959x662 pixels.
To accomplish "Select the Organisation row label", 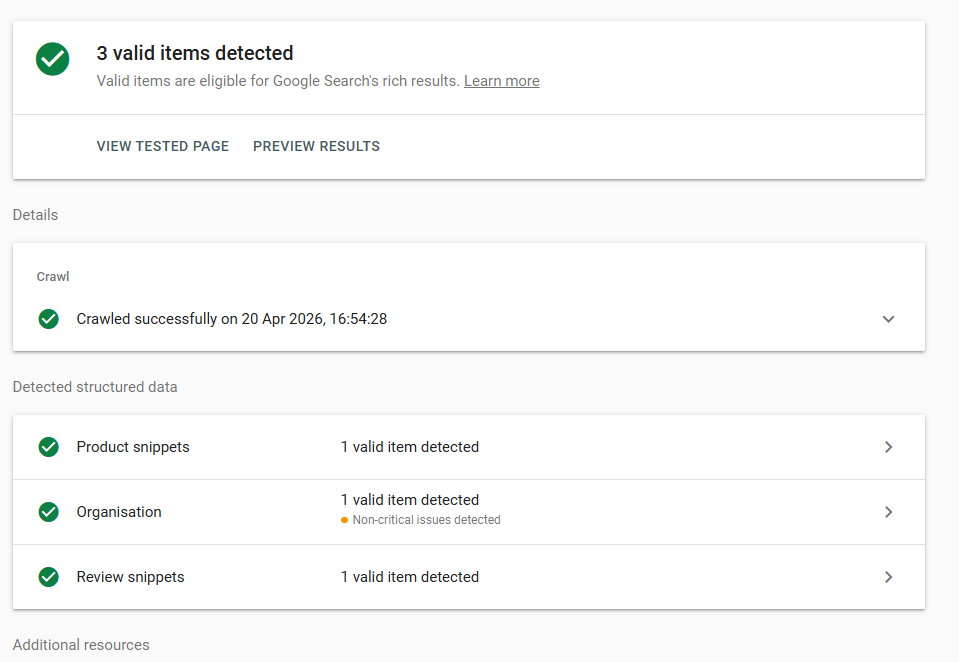I will click(x=119, y=512).
